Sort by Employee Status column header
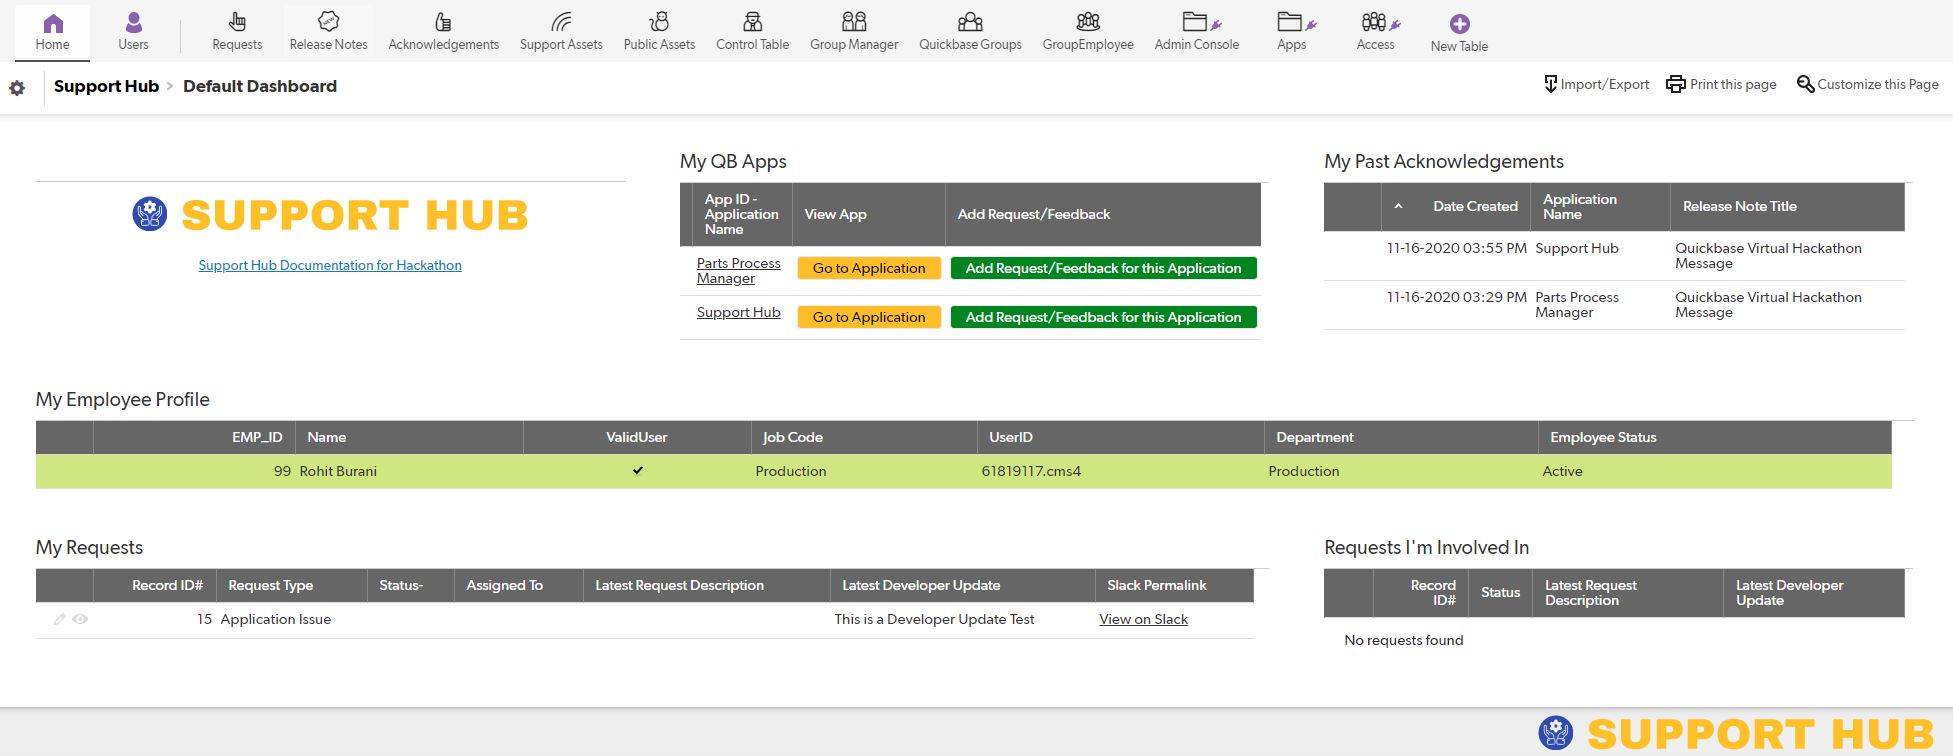 click(1603, 437)
